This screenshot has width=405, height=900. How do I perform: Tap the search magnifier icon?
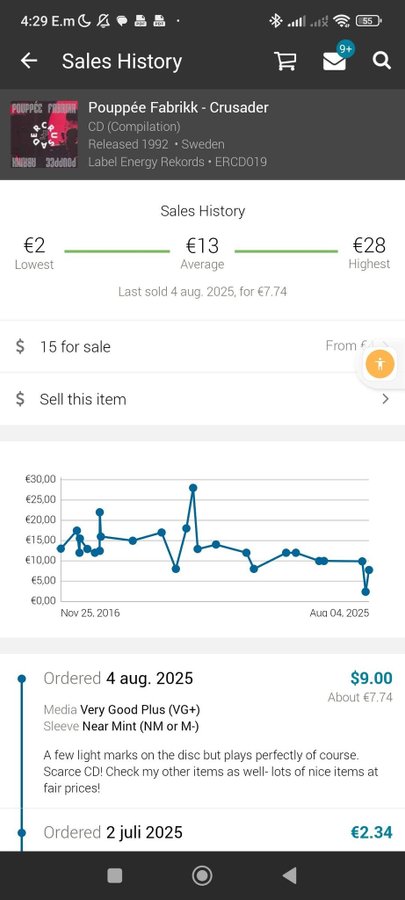click(x=381, y=60)
